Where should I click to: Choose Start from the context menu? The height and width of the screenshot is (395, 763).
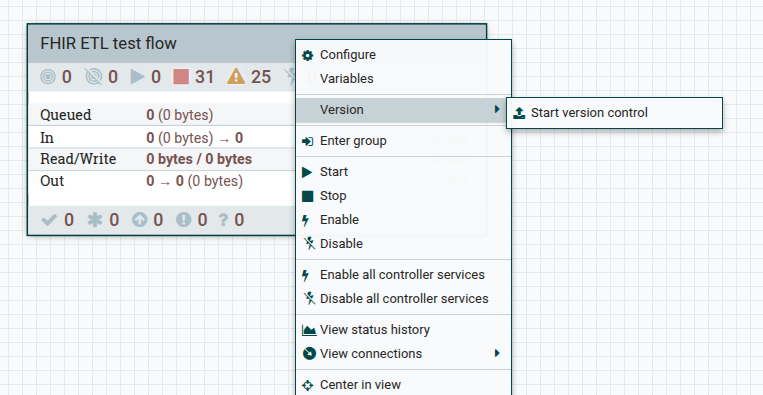404,172
